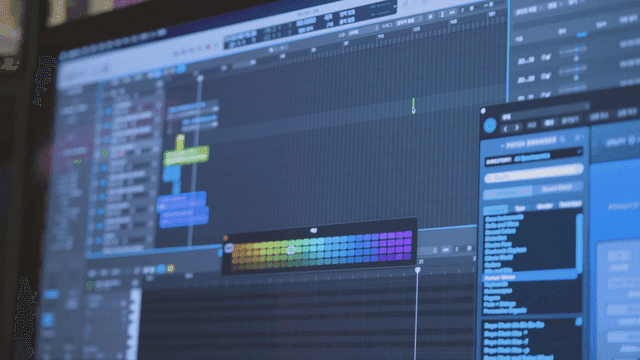The width and height of the screenshot is (640, 360).
Task: Click the arrangement playhead at ruler top
Action: coord(200,78)
